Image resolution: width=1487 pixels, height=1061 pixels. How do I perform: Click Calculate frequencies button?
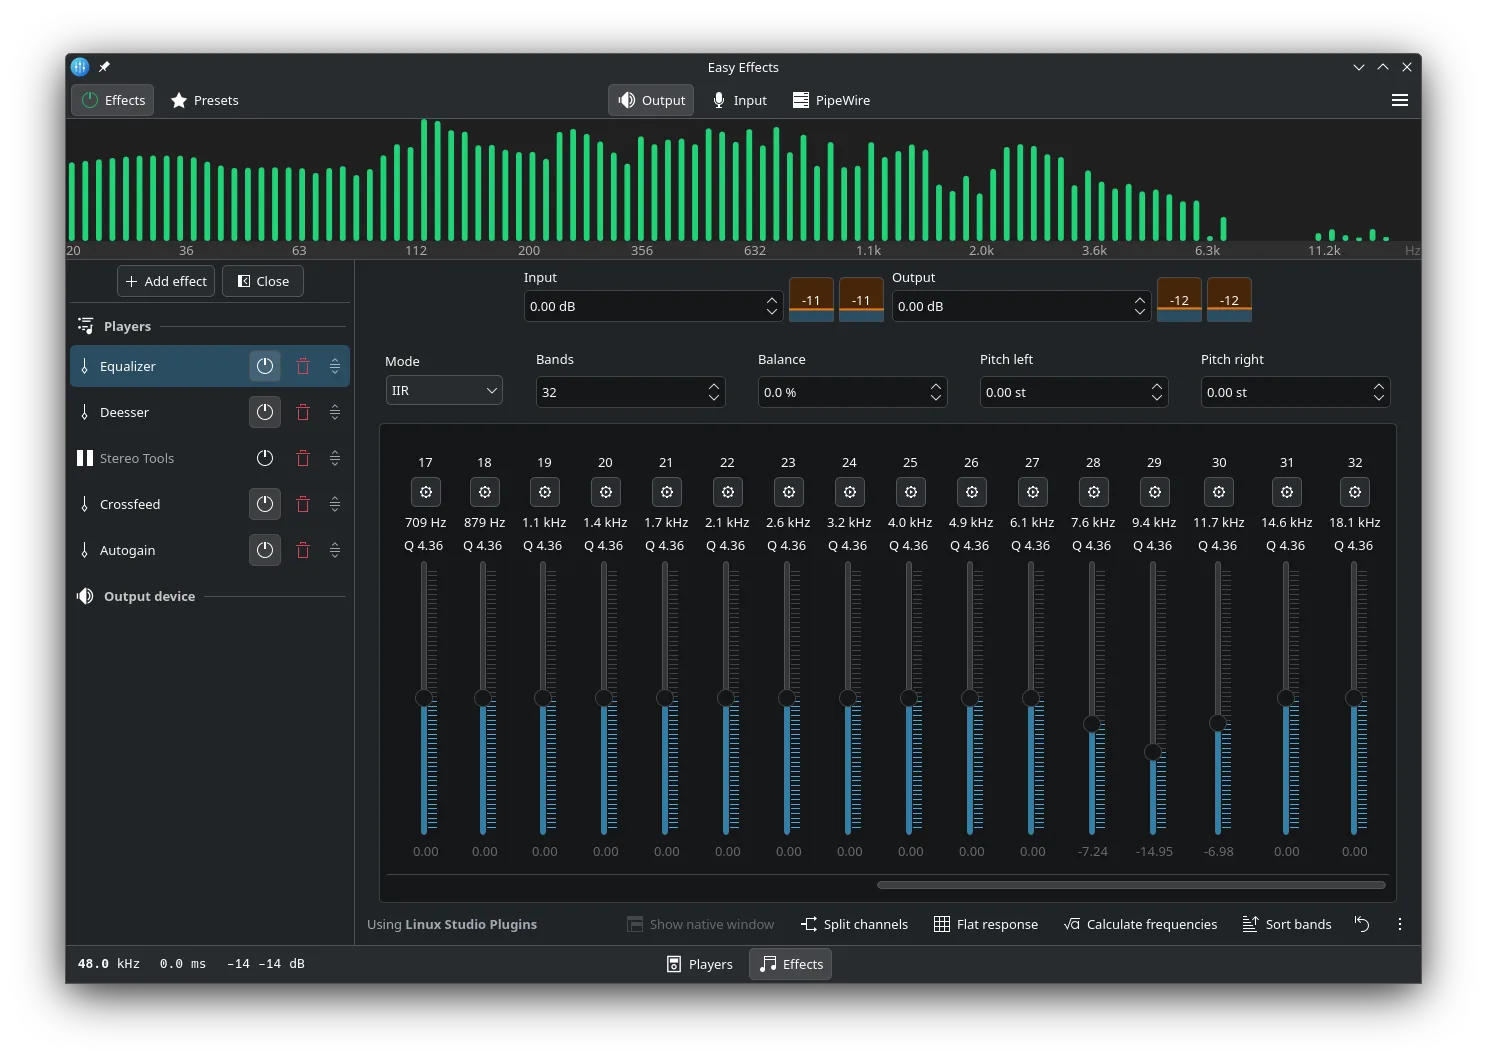coord(1141,924)
